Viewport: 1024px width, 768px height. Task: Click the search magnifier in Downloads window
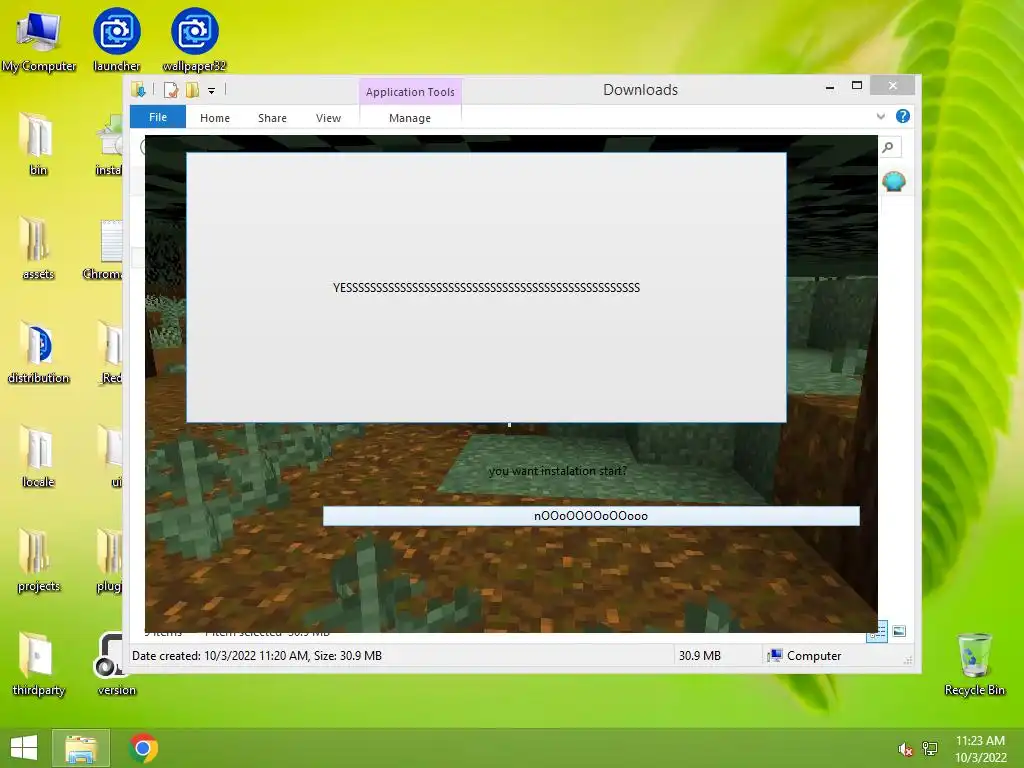point(888,148)
